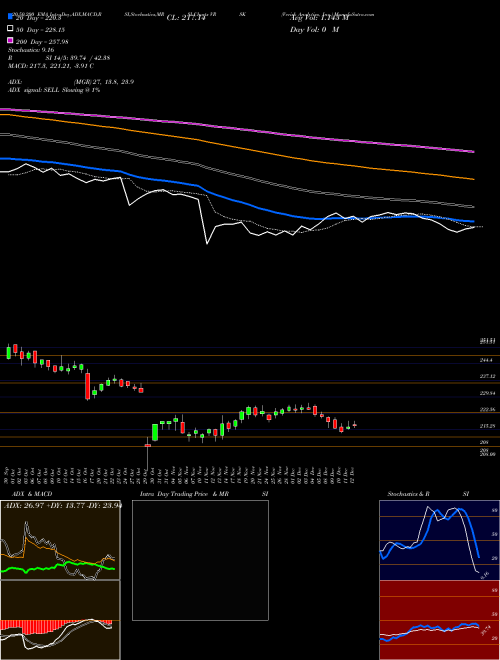Click the 'Stochastics & RSI' panel title
Image resolution: width=500 pixels, height=660 pixels.
428,494
